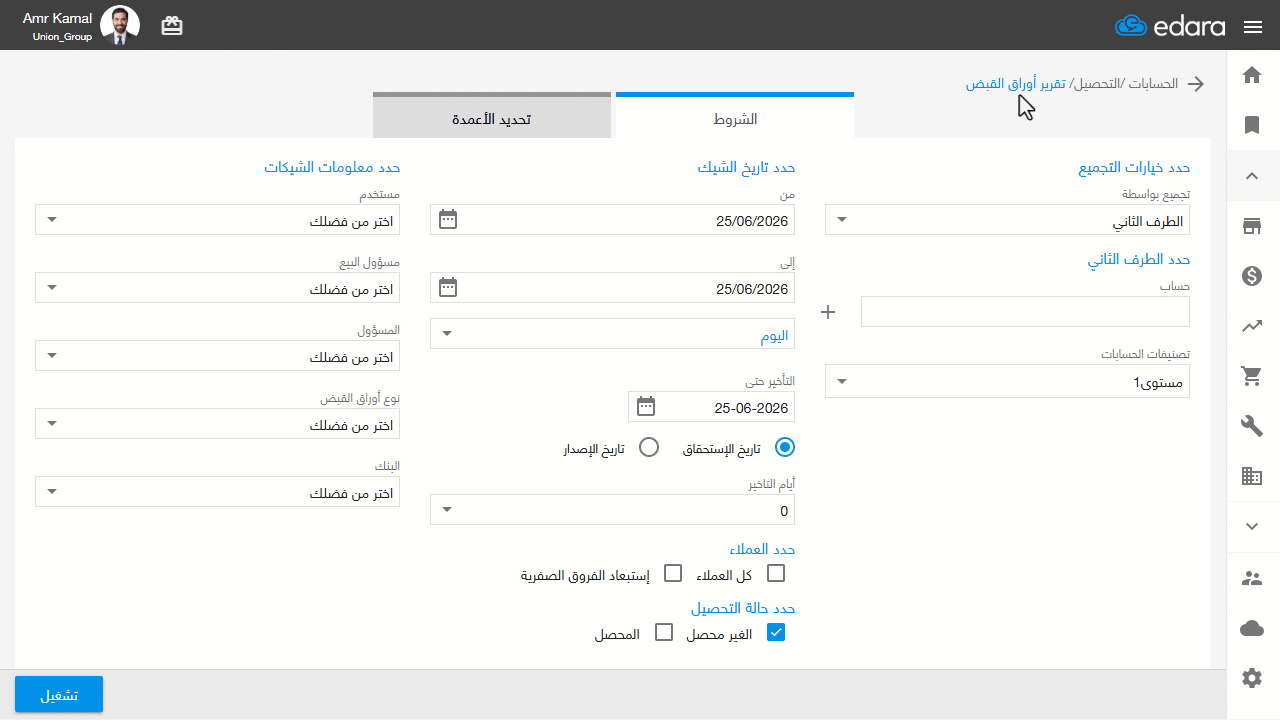Select the تاريخ الإستحقاق radio button
Screen dimensions: 1280x720
785,448
